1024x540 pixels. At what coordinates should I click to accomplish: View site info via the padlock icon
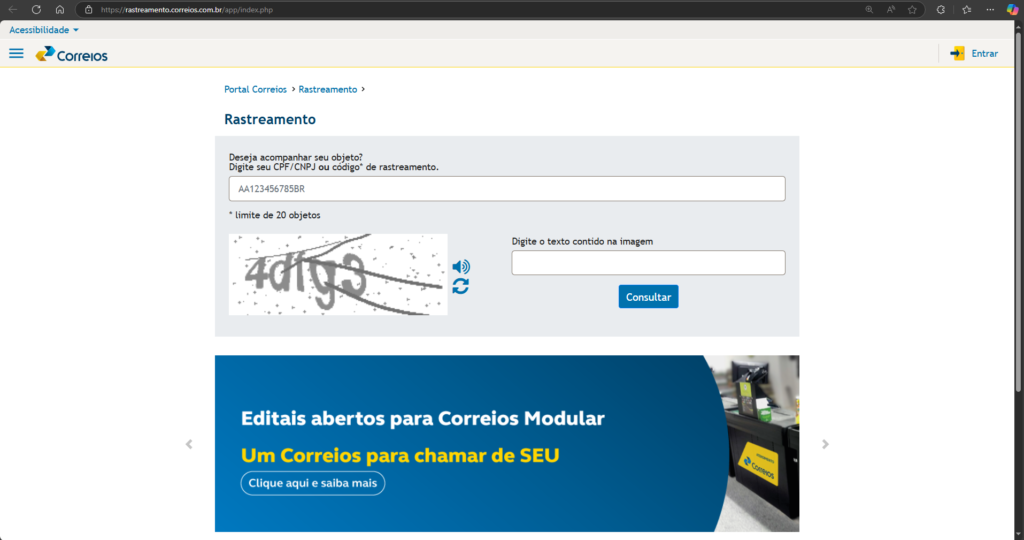tap(89, 10)
